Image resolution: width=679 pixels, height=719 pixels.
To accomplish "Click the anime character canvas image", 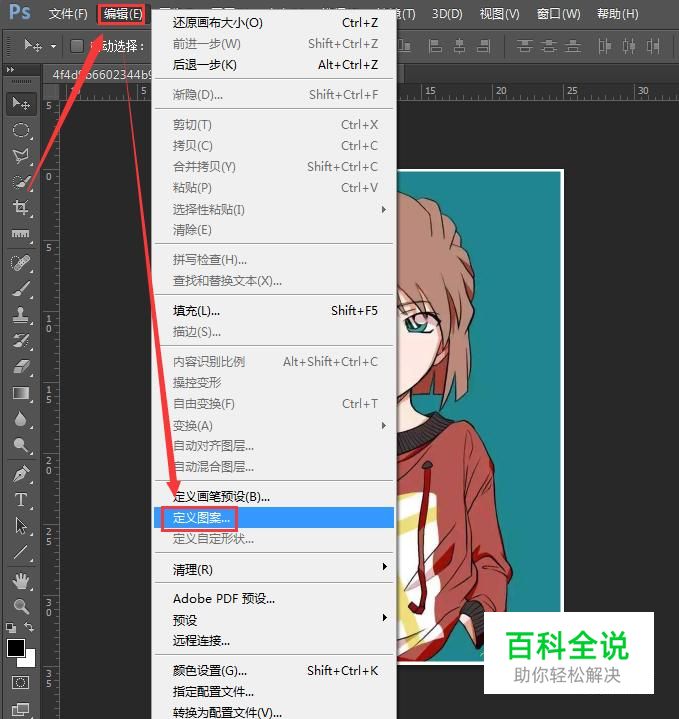I will coord(480,416).
